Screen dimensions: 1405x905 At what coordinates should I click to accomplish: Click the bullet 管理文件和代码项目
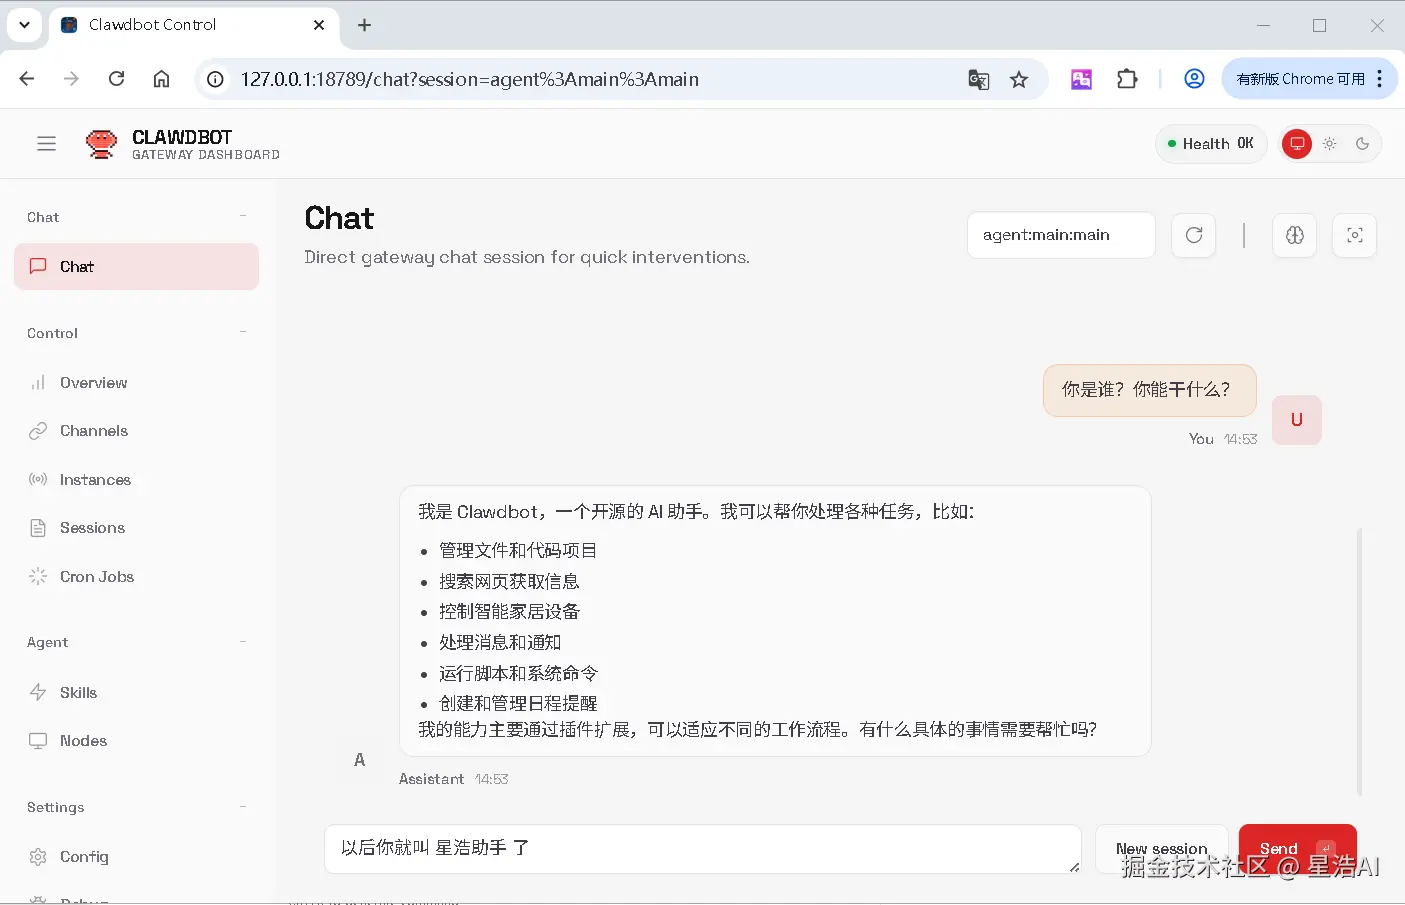(x=518, y=551)
